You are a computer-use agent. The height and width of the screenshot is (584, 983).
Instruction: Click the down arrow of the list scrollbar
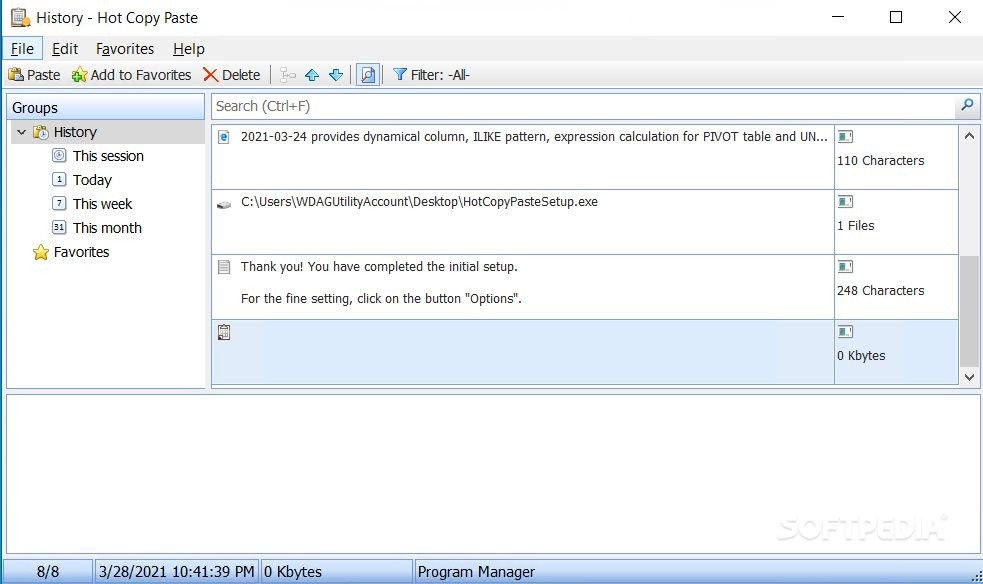[x=969, y=377]
